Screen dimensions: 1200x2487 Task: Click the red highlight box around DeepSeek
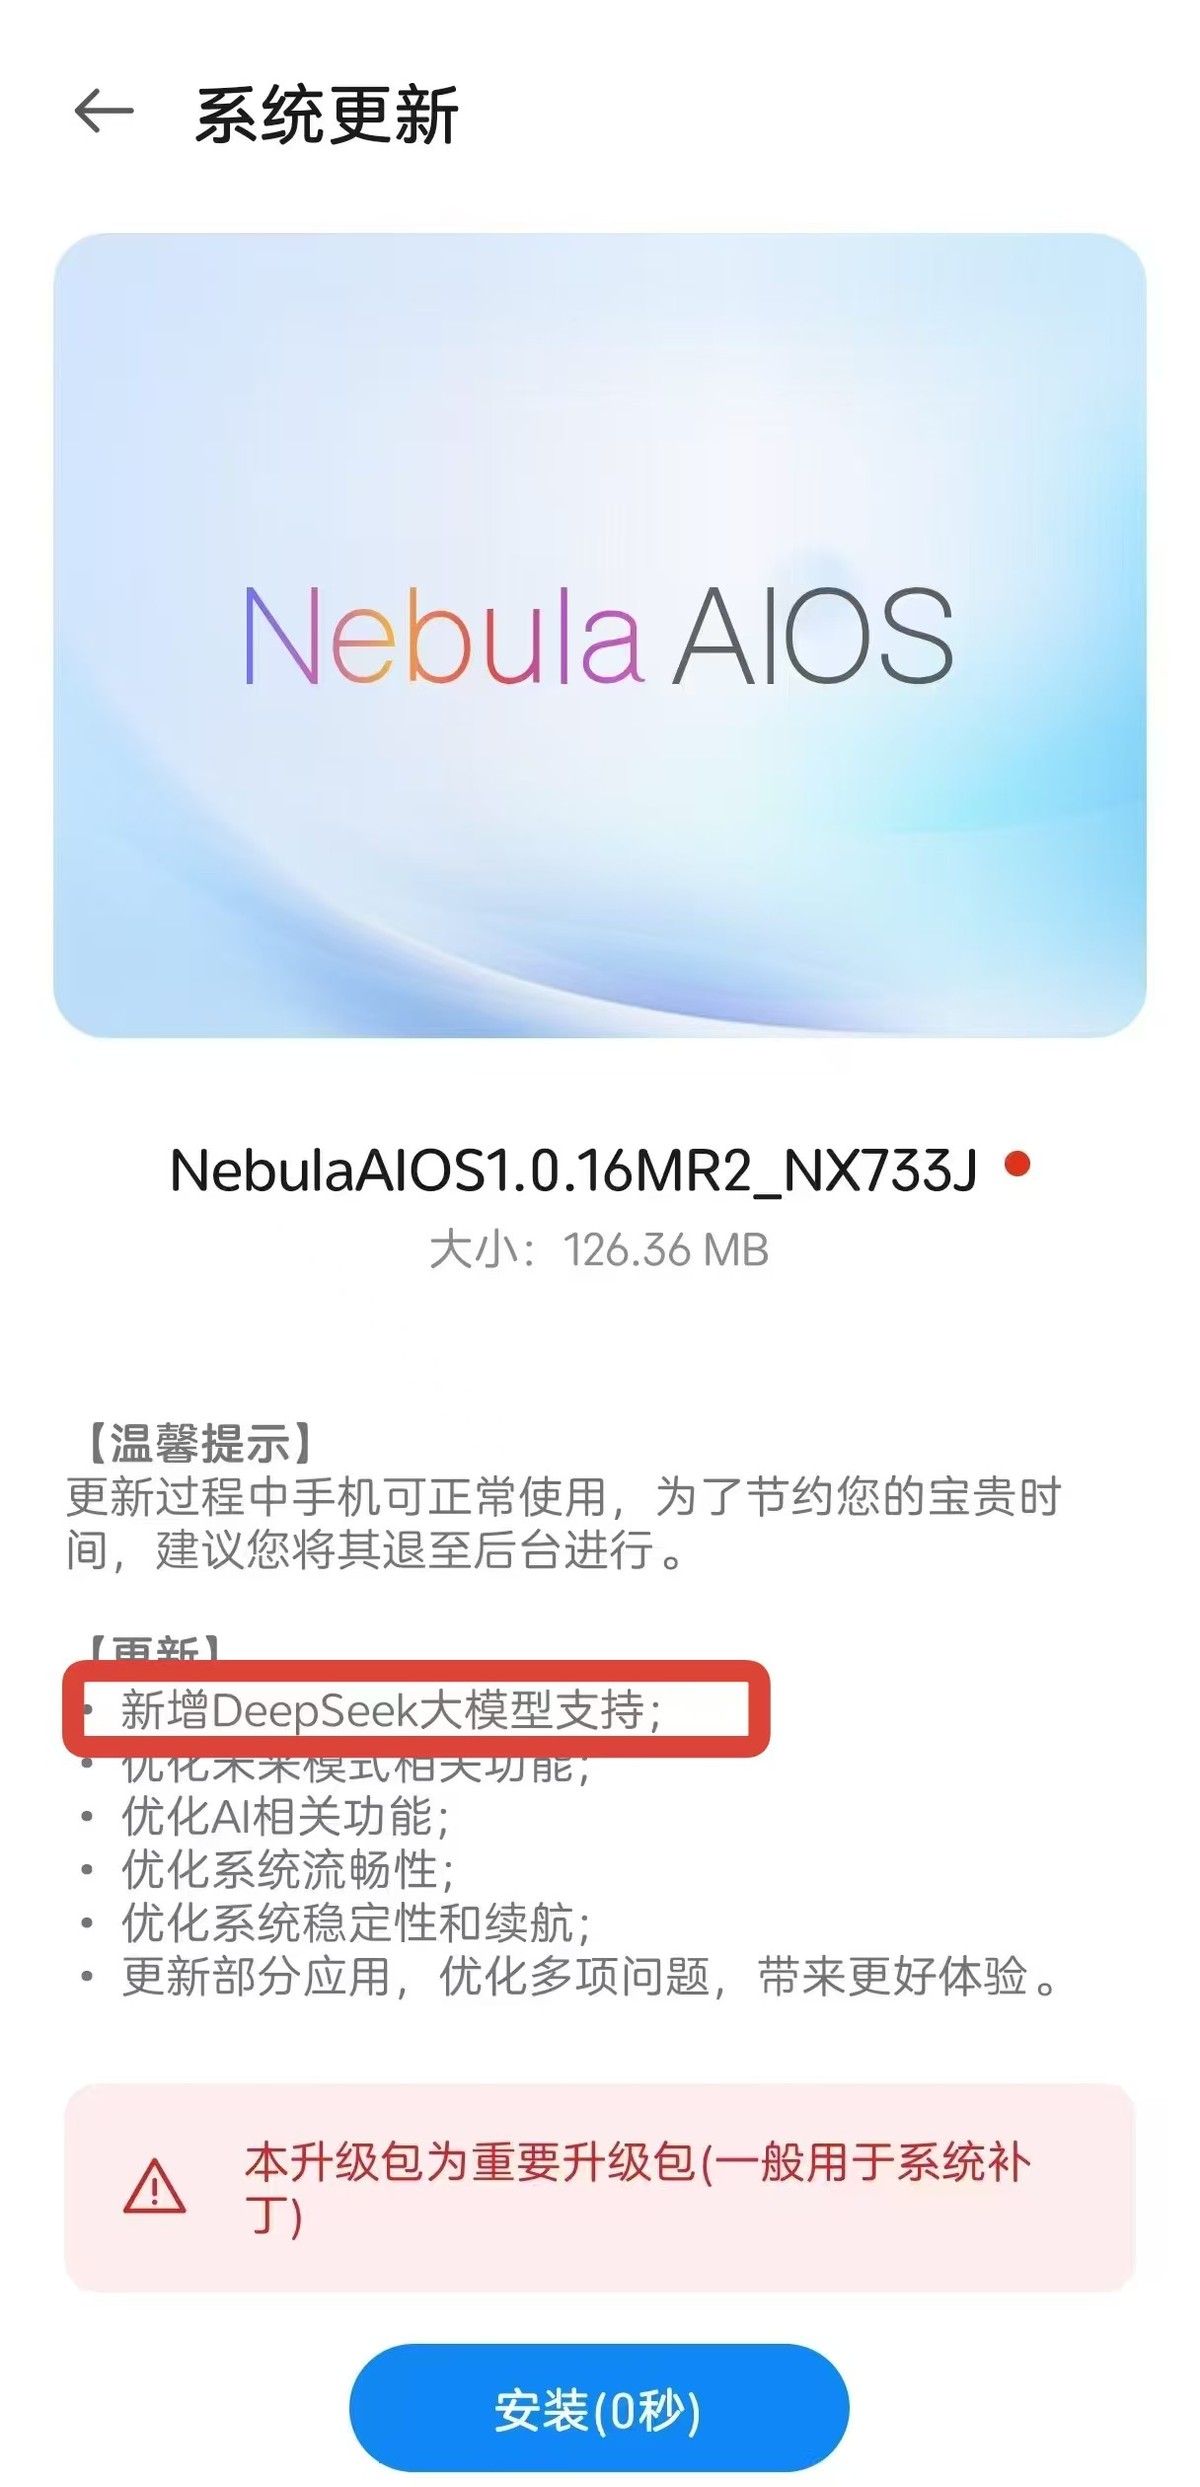[416, 1709]
